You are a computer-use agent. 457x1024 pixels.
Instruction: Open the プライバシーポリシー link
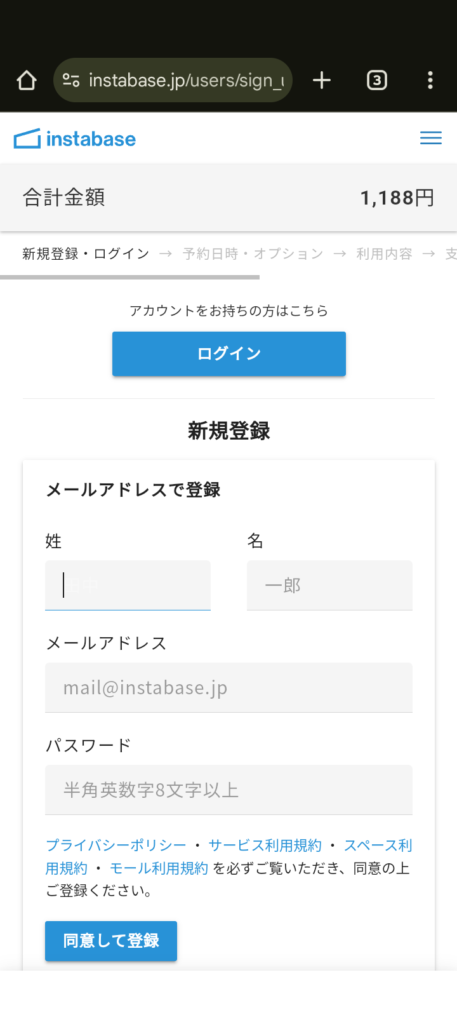point(116,846)
